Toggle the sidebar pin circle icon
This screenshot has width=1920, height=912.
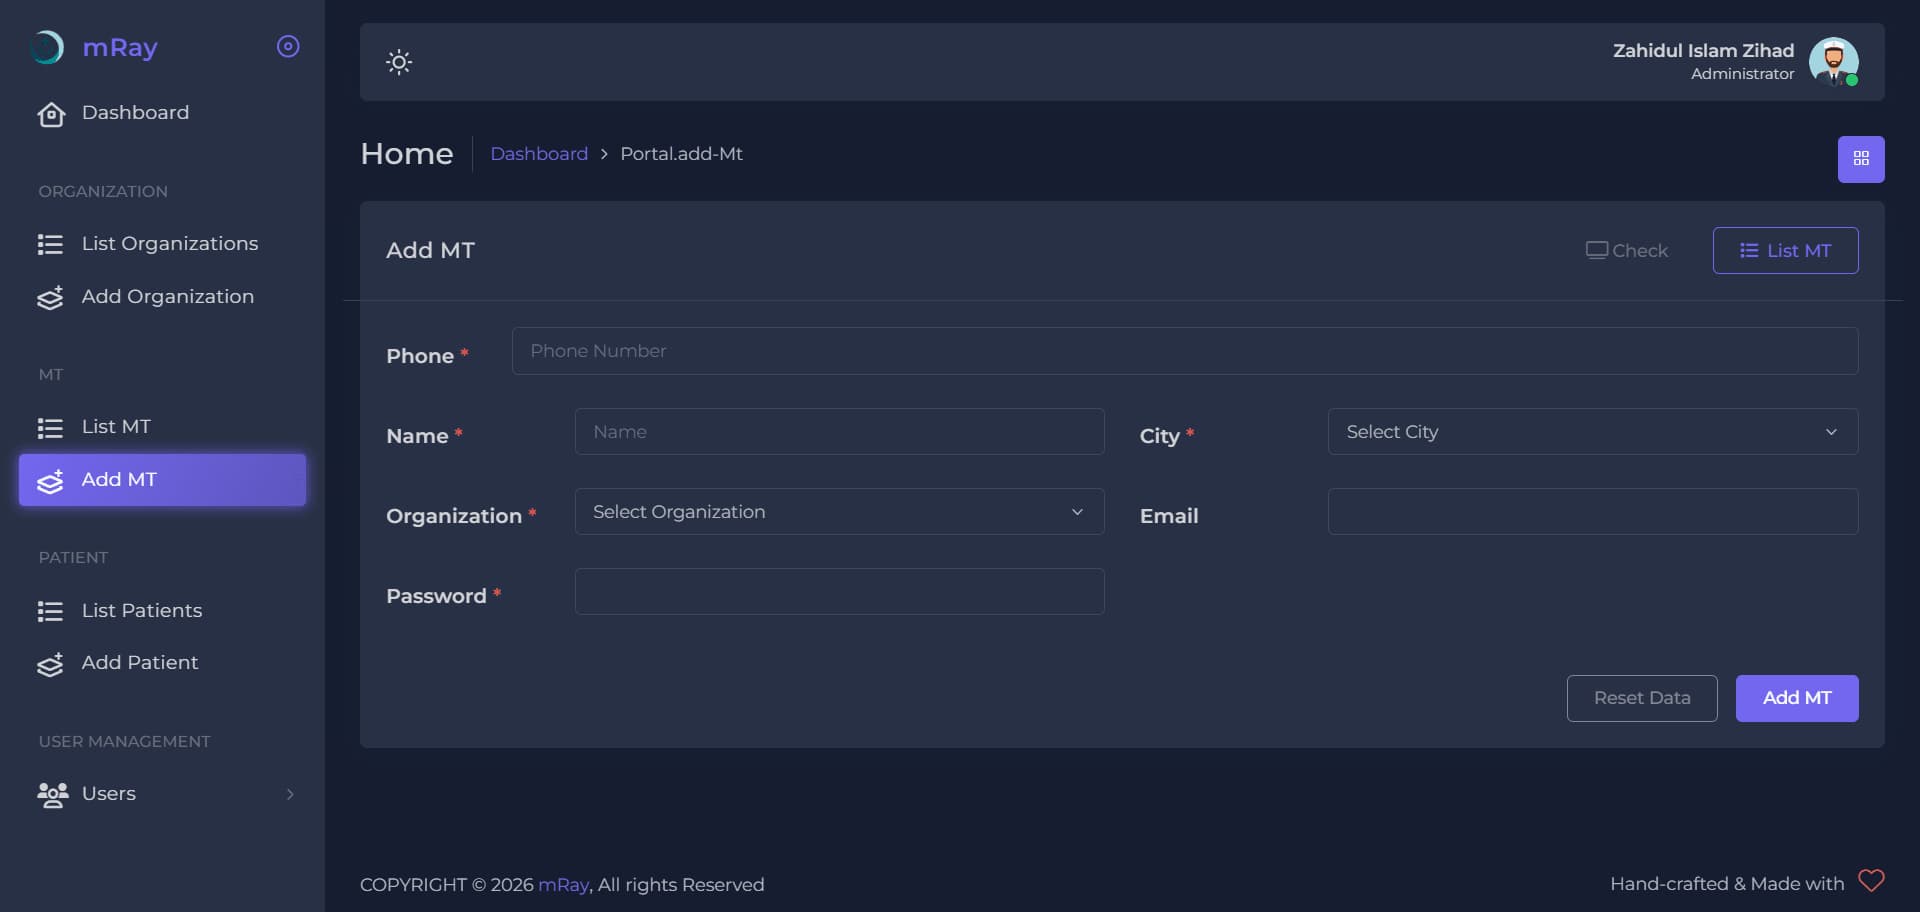pos(288,46)
